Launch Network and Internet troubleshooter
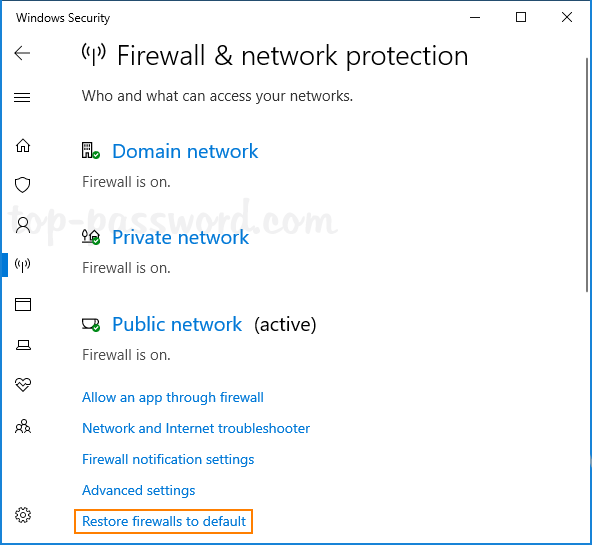 pos(196,428)
